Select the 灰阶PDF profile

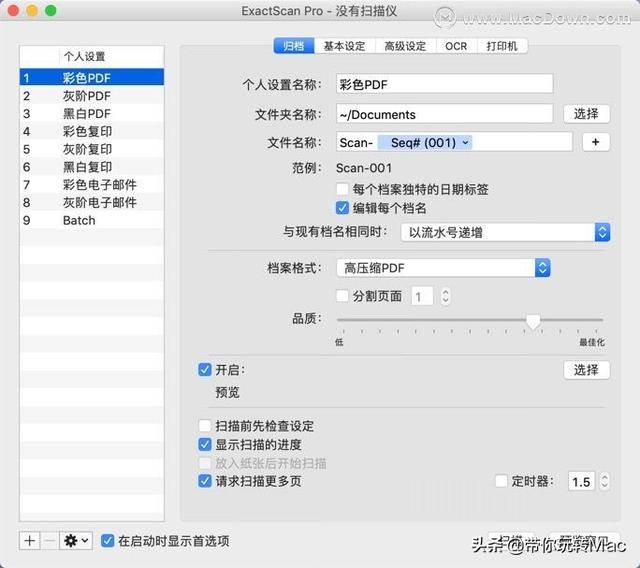(x=92, y=95)
